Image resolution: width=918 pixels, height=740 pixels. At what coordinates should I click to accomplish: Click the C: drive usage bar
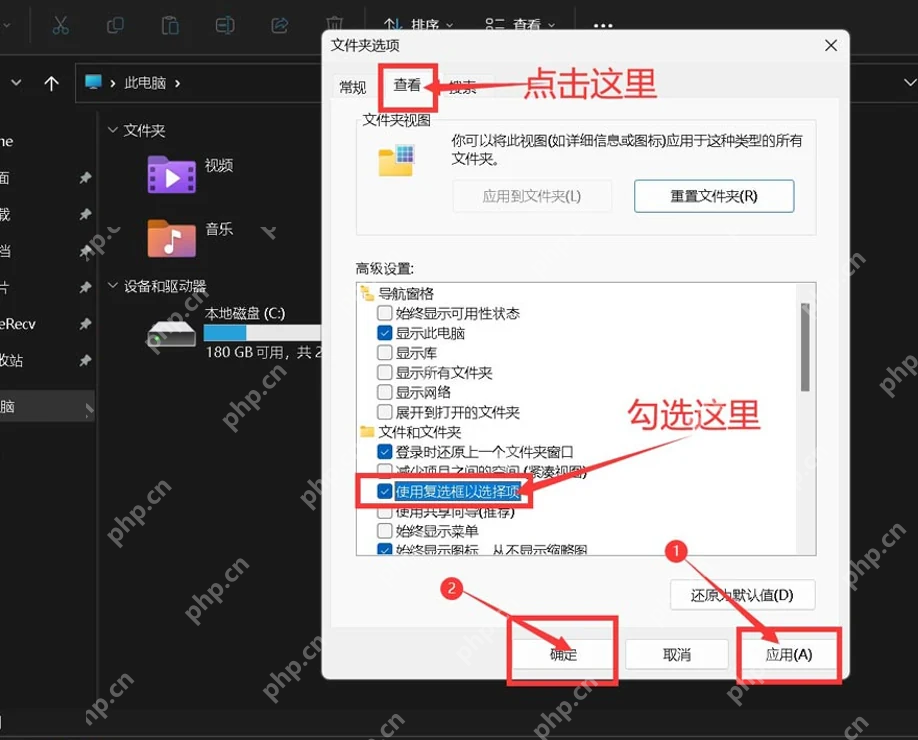click(262, 333)
